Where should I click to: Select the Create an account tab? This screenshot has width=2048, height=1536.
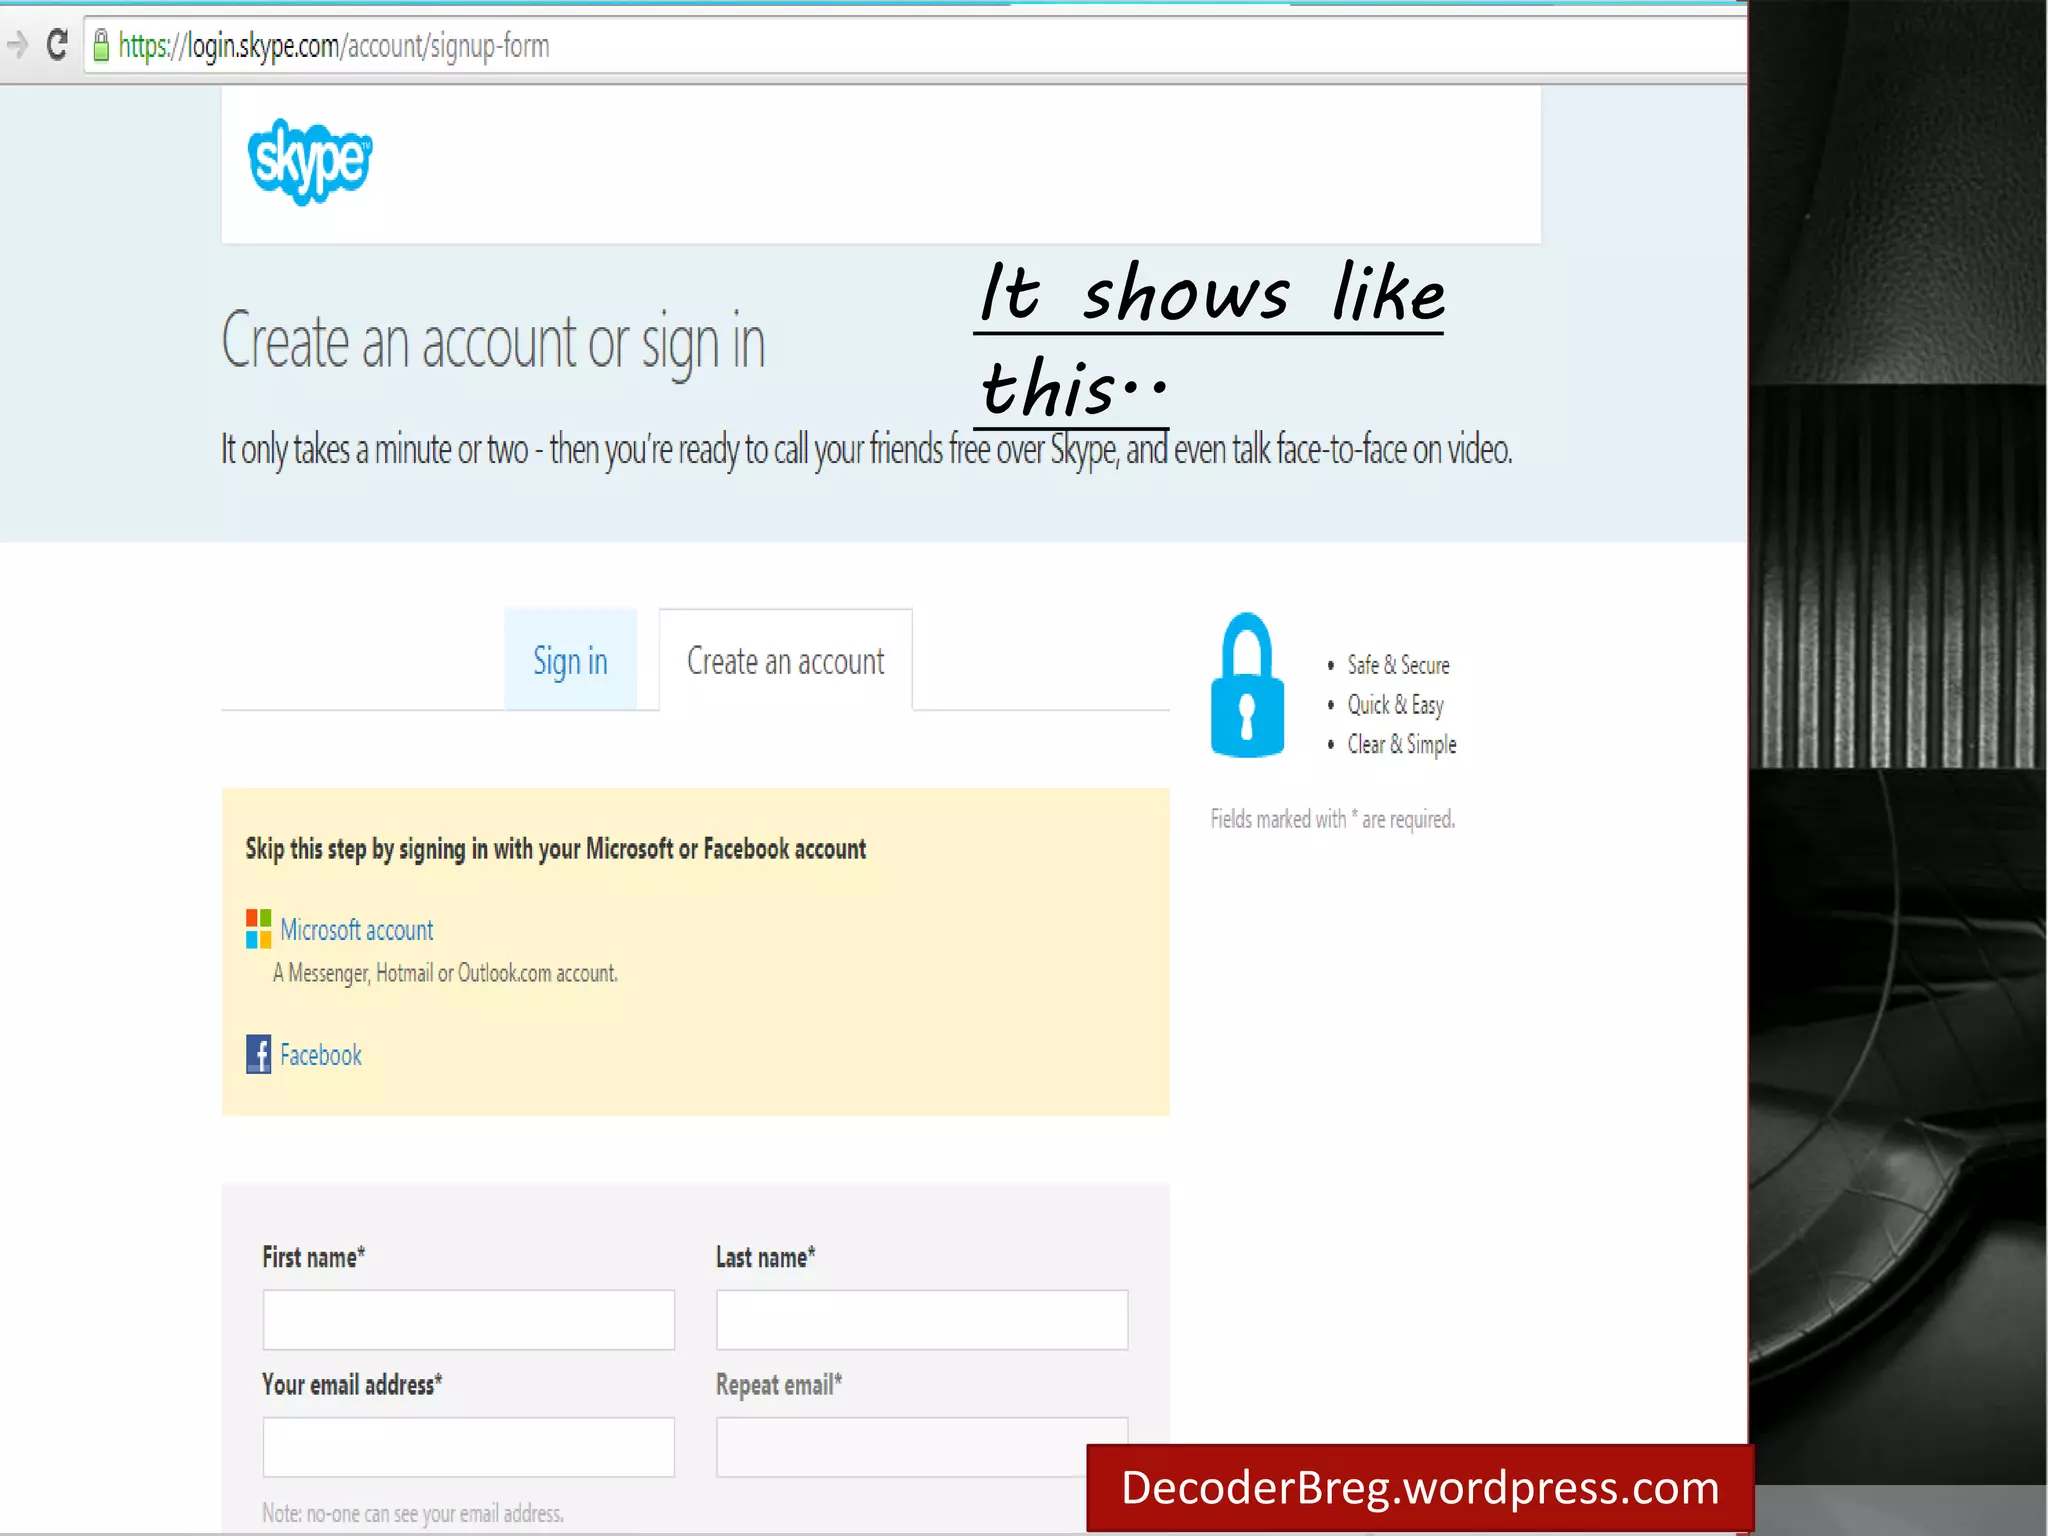tap(785, 660)
